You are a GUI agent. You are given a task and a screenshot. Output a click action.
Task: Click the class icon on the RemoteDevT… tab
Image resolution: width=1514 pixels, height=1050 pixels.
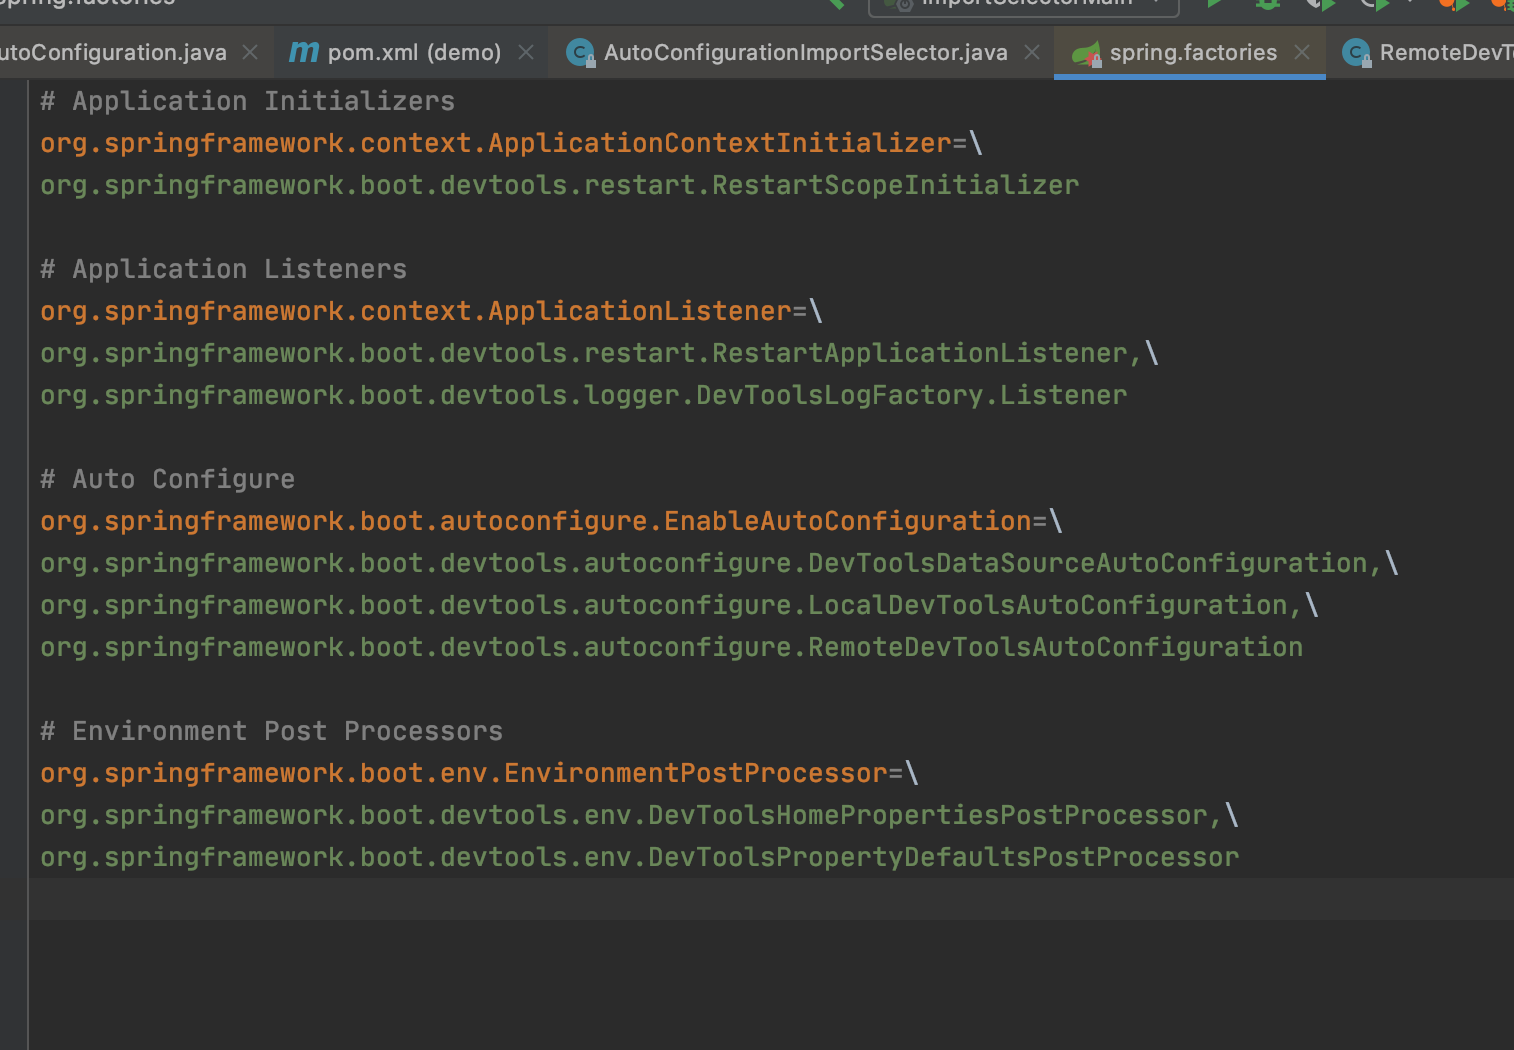1356,52
